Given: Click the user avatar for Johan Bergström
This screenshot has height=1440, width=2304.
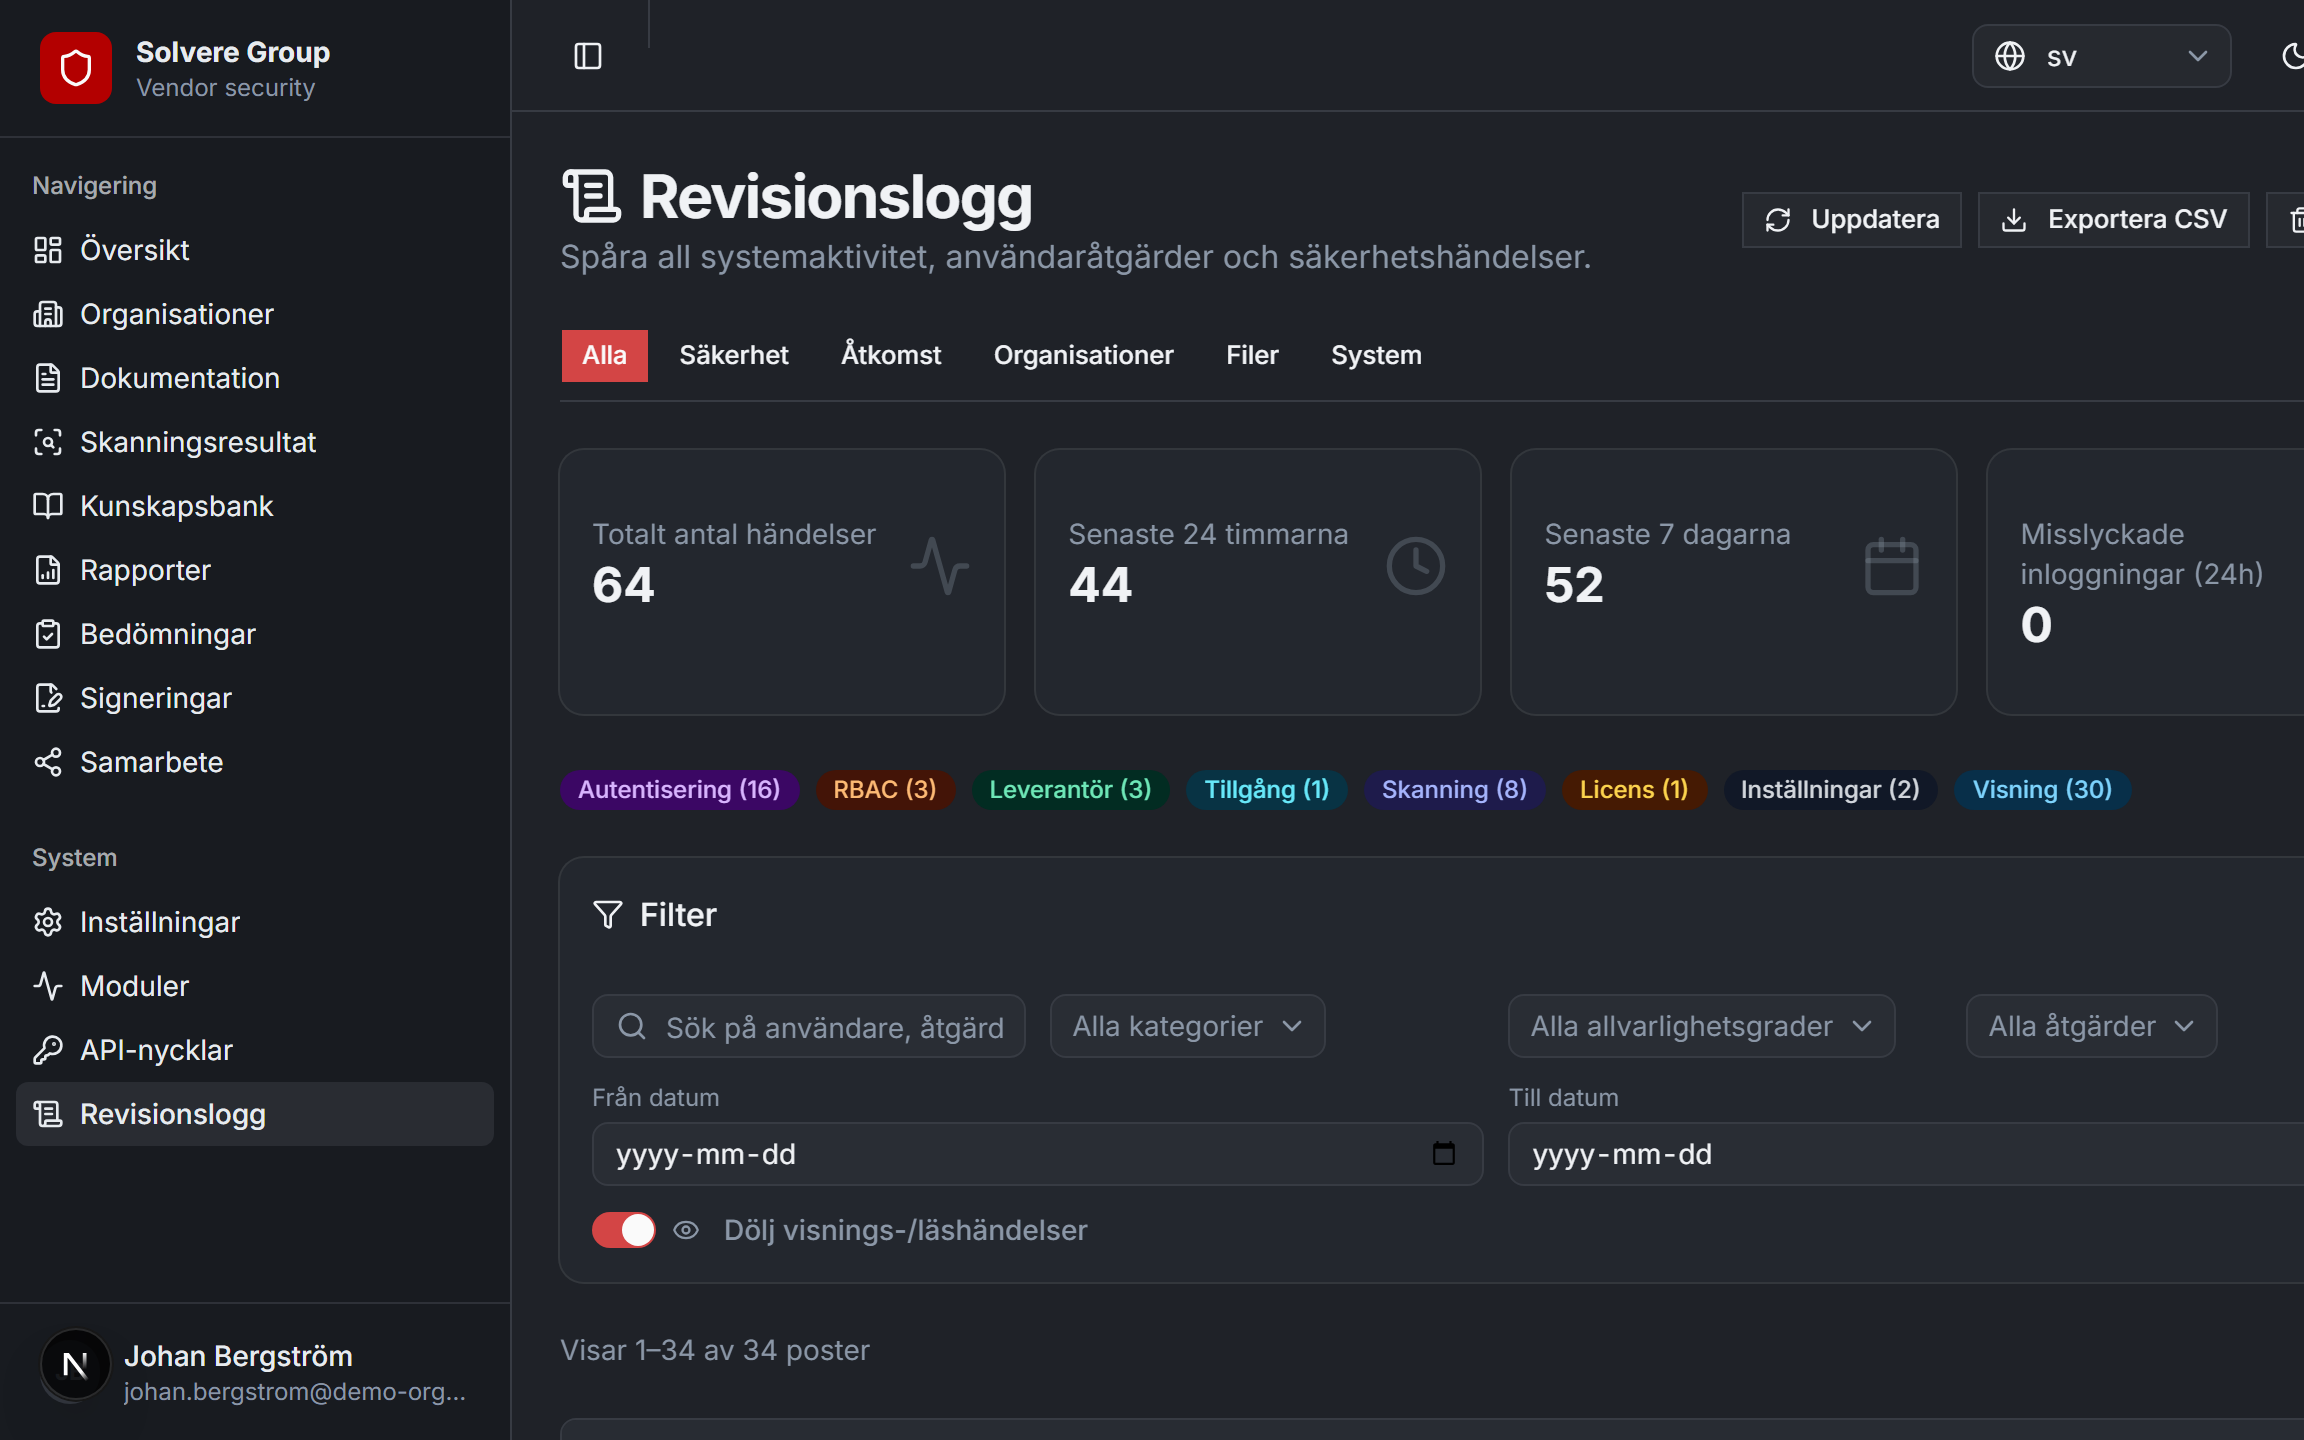Looking at the screenshot, I should click(75, 1364).
